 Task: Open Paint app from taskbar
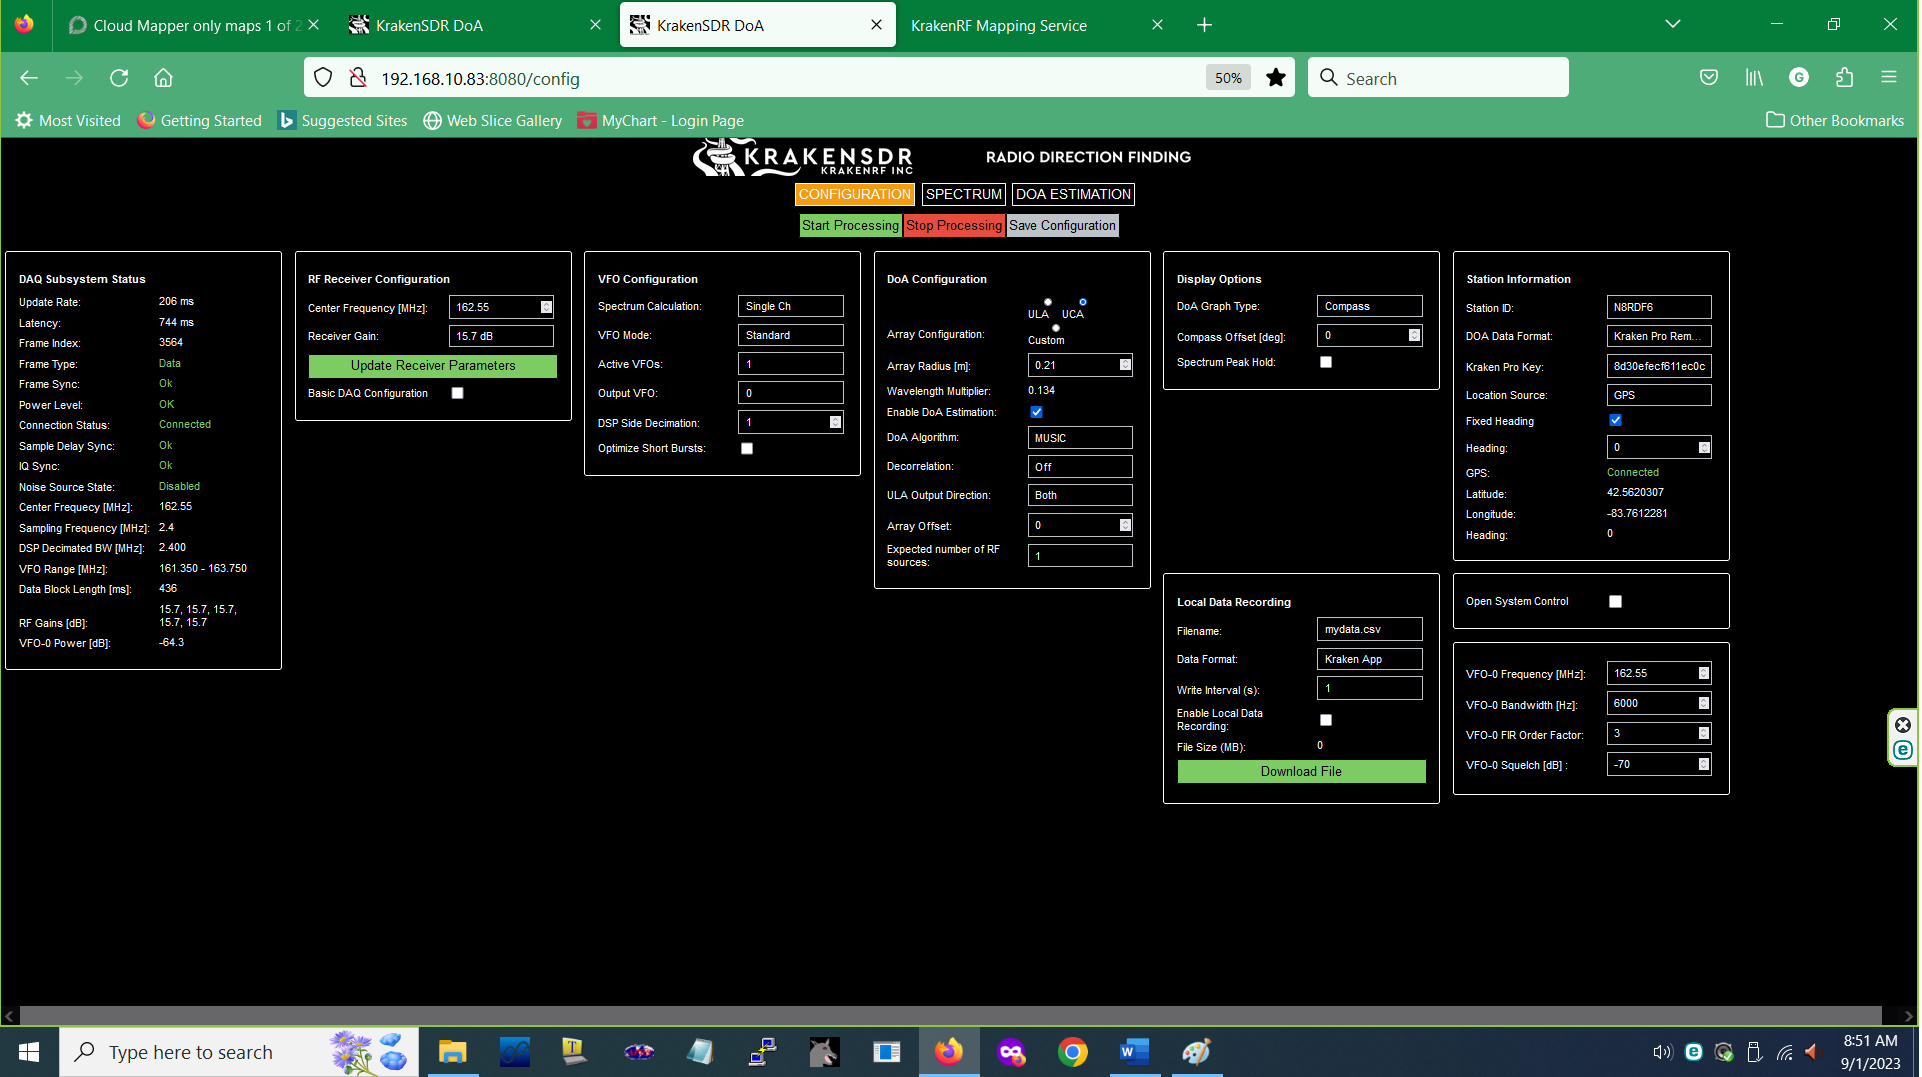(1196, 1052)
